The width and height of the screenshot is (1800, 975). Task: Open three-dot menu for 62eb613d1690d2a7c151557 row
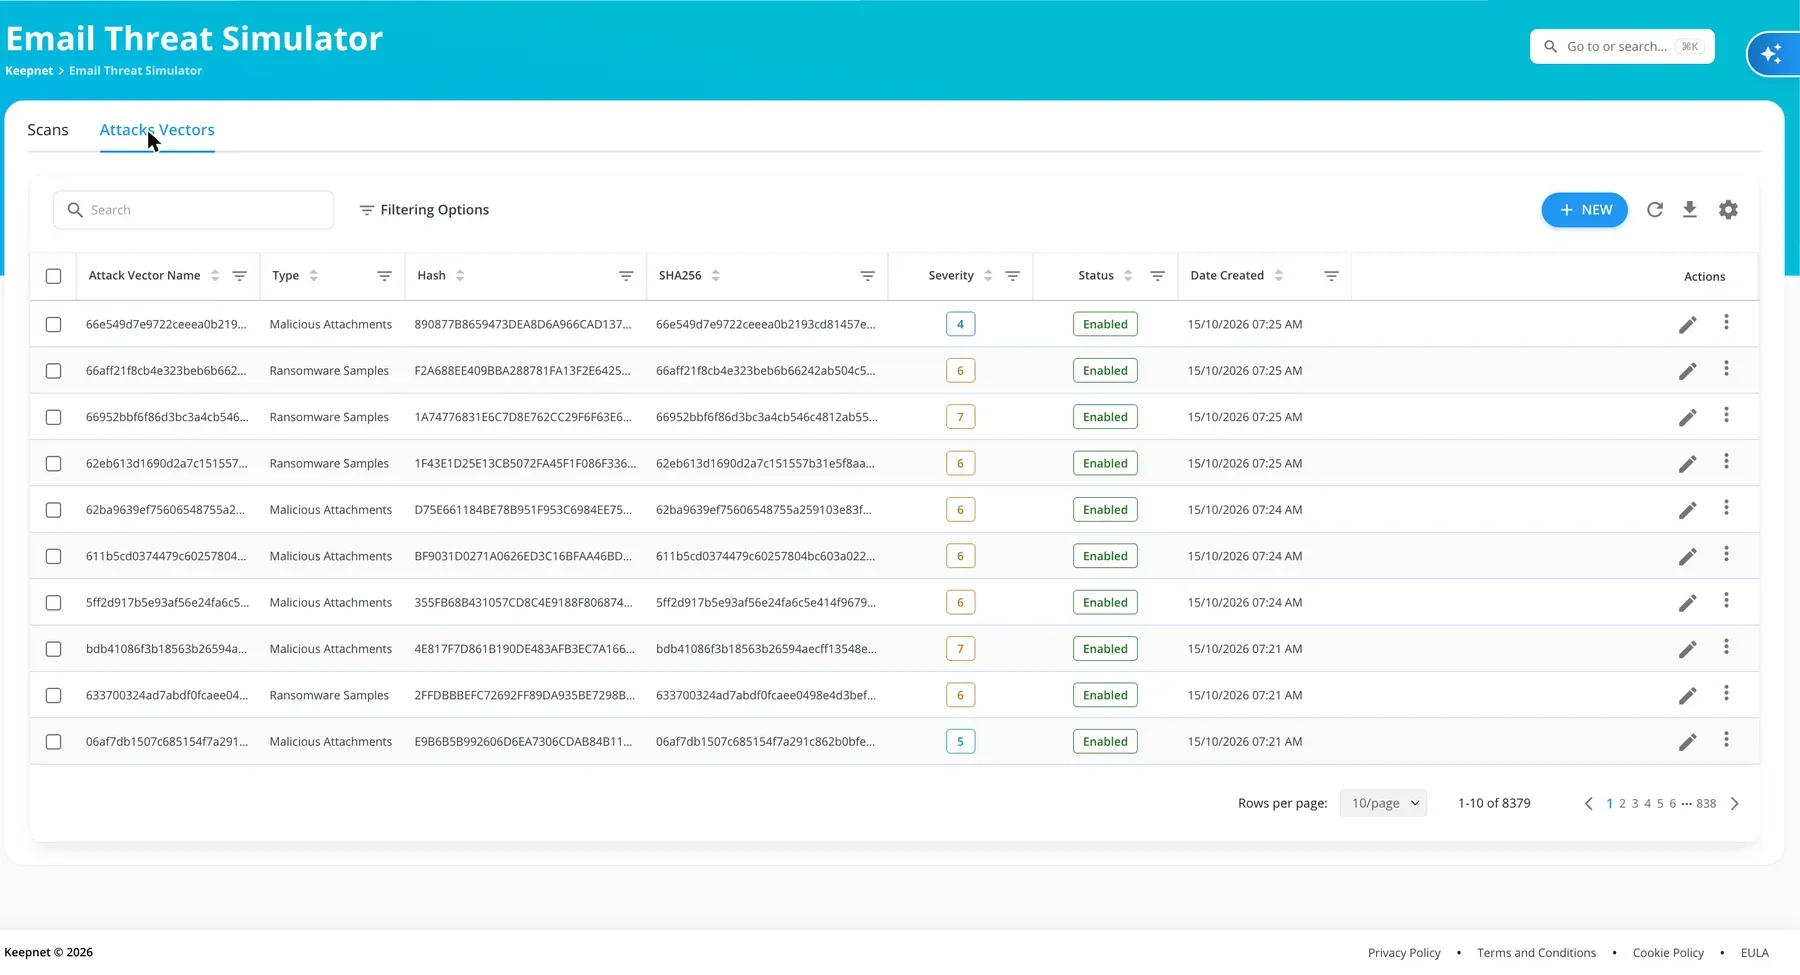click(x=1726, y=462)
